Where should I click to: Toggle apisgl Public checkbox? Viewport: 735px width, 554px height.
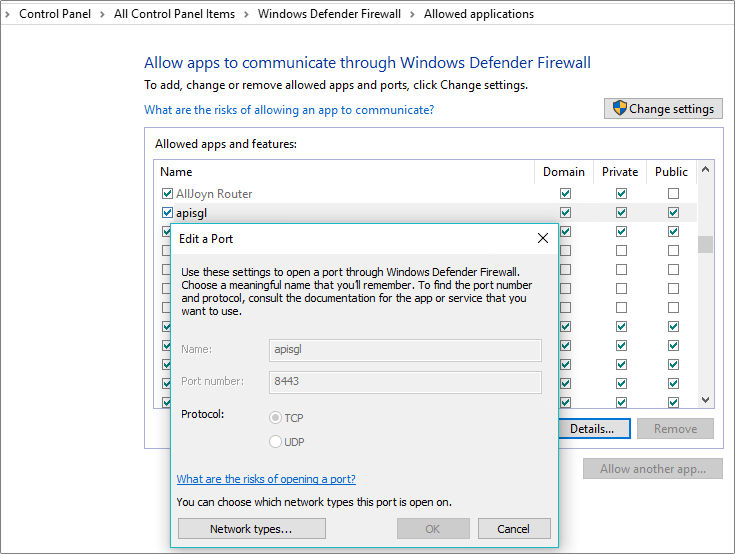(674, 213)
